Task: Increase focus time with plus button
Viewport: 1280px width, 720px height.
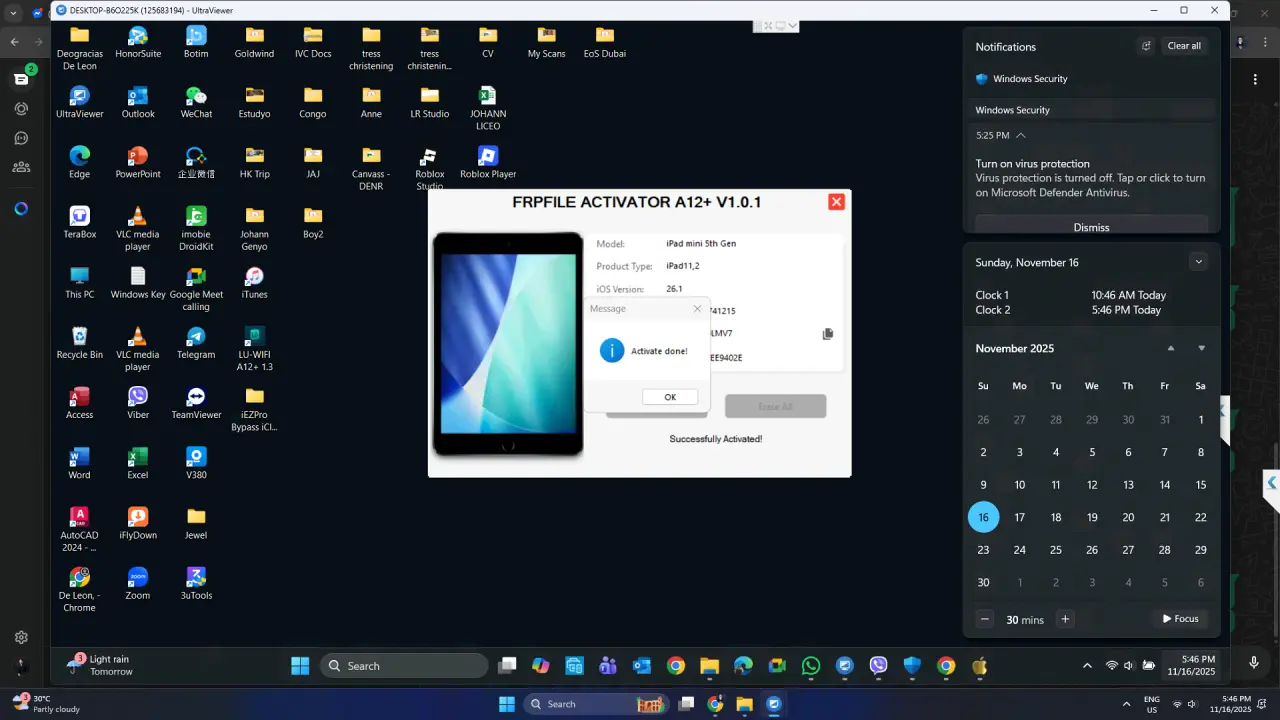Action: 1065,619
